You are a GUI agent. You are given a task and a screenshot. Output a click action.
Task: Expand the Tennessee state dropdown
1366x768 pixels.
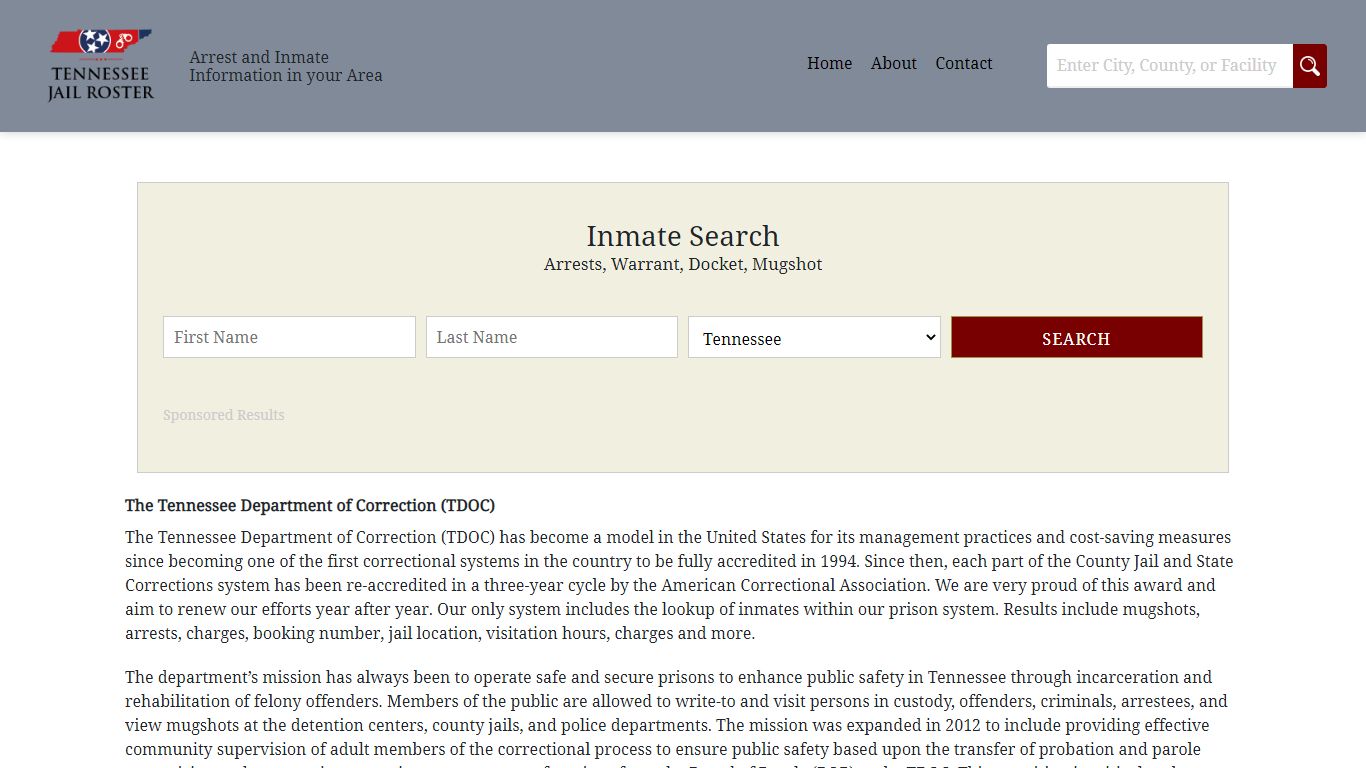814,338
